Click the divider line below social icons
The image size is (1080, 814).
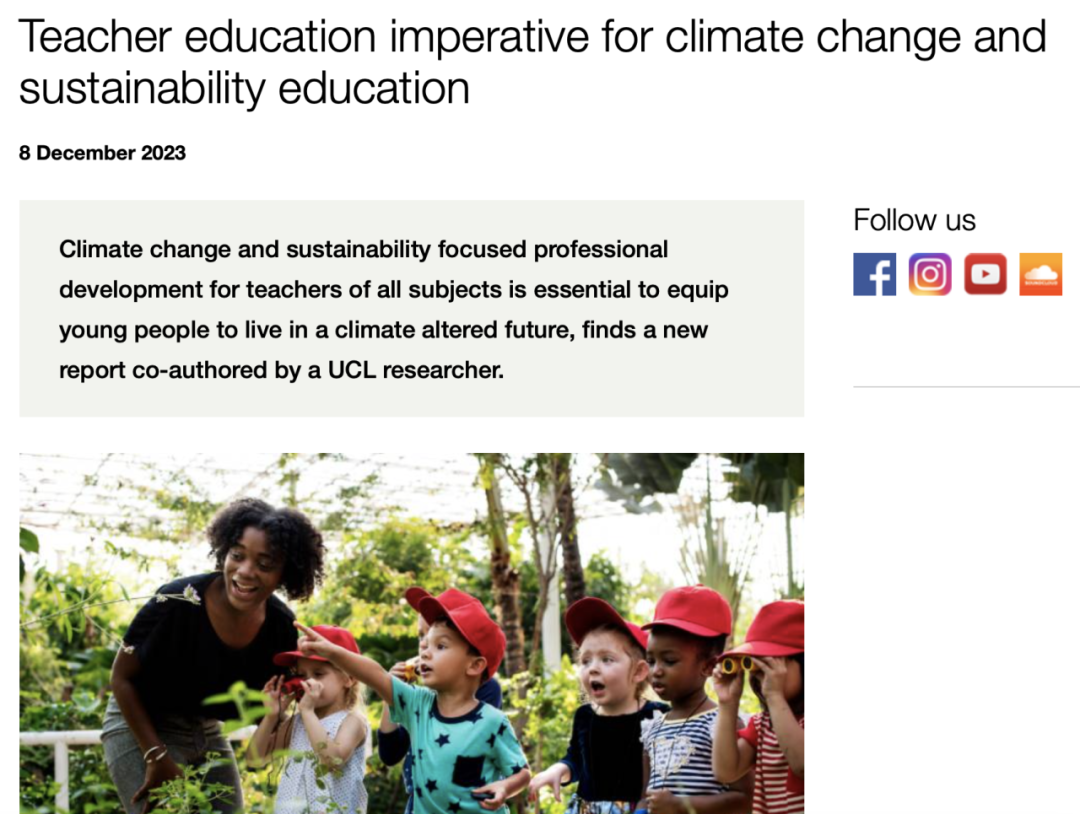click(x=966, y=386)
